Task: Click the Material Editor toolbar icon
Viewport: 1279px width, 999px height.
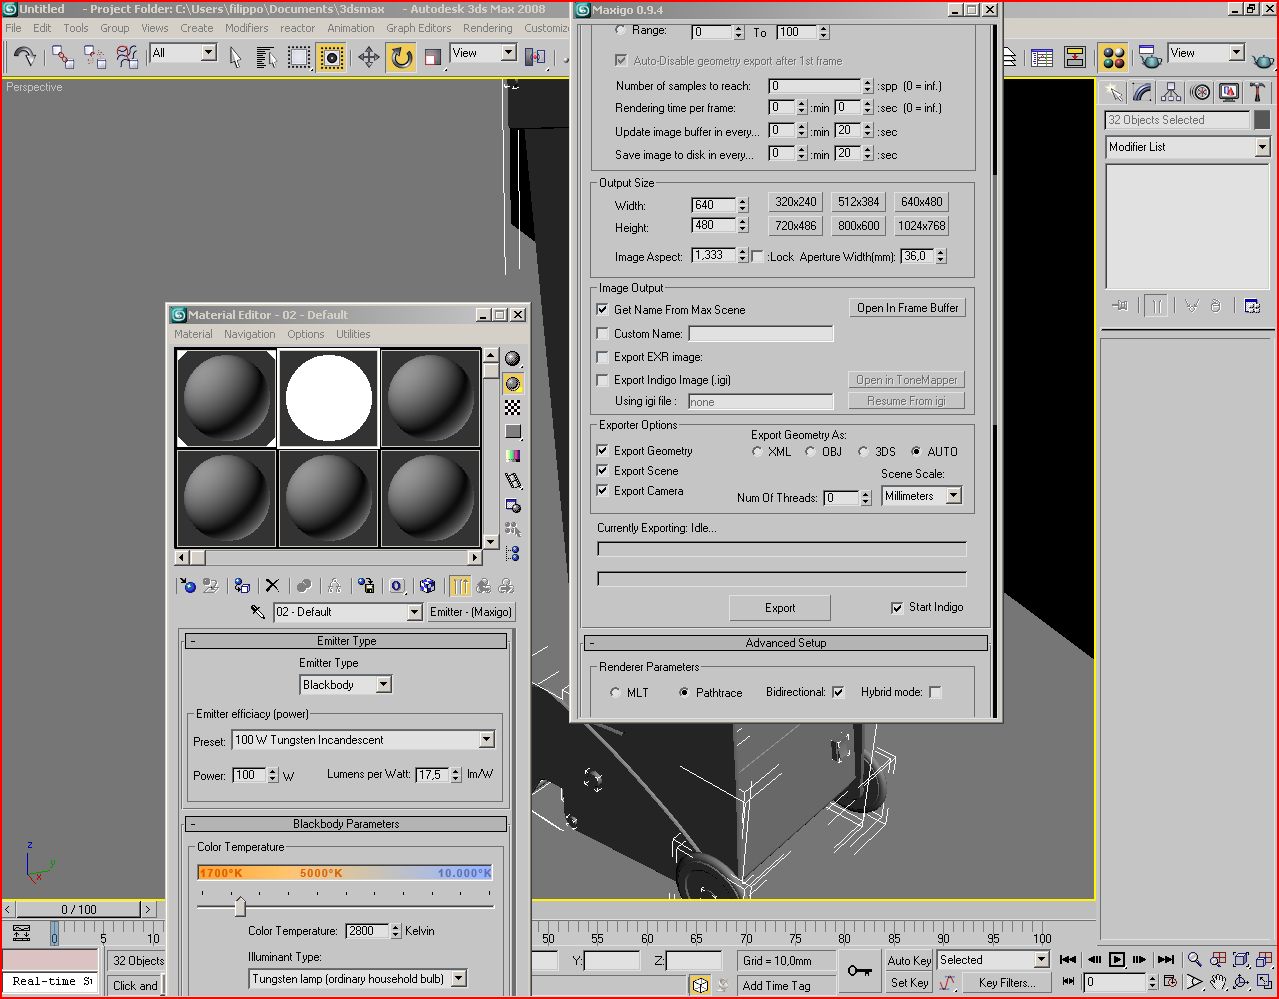Action: 1113,57
